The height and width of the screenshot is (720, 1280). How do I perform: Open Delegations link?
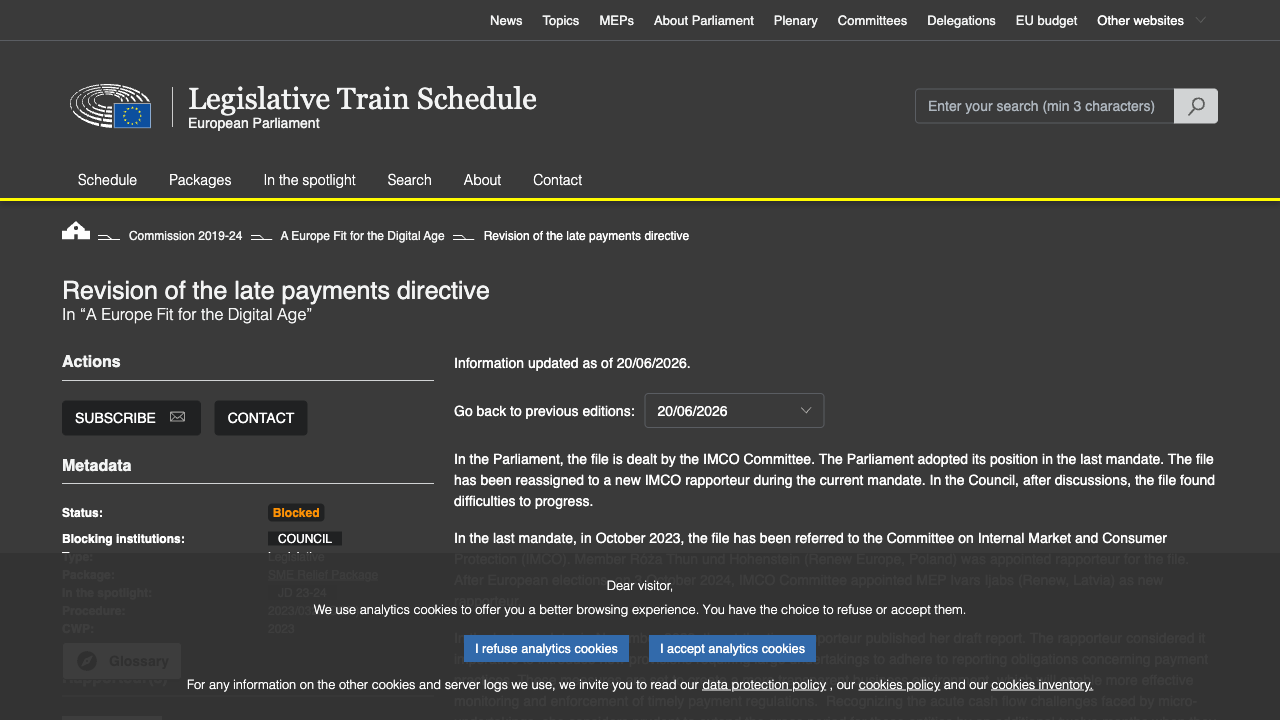tap(961, 20)
